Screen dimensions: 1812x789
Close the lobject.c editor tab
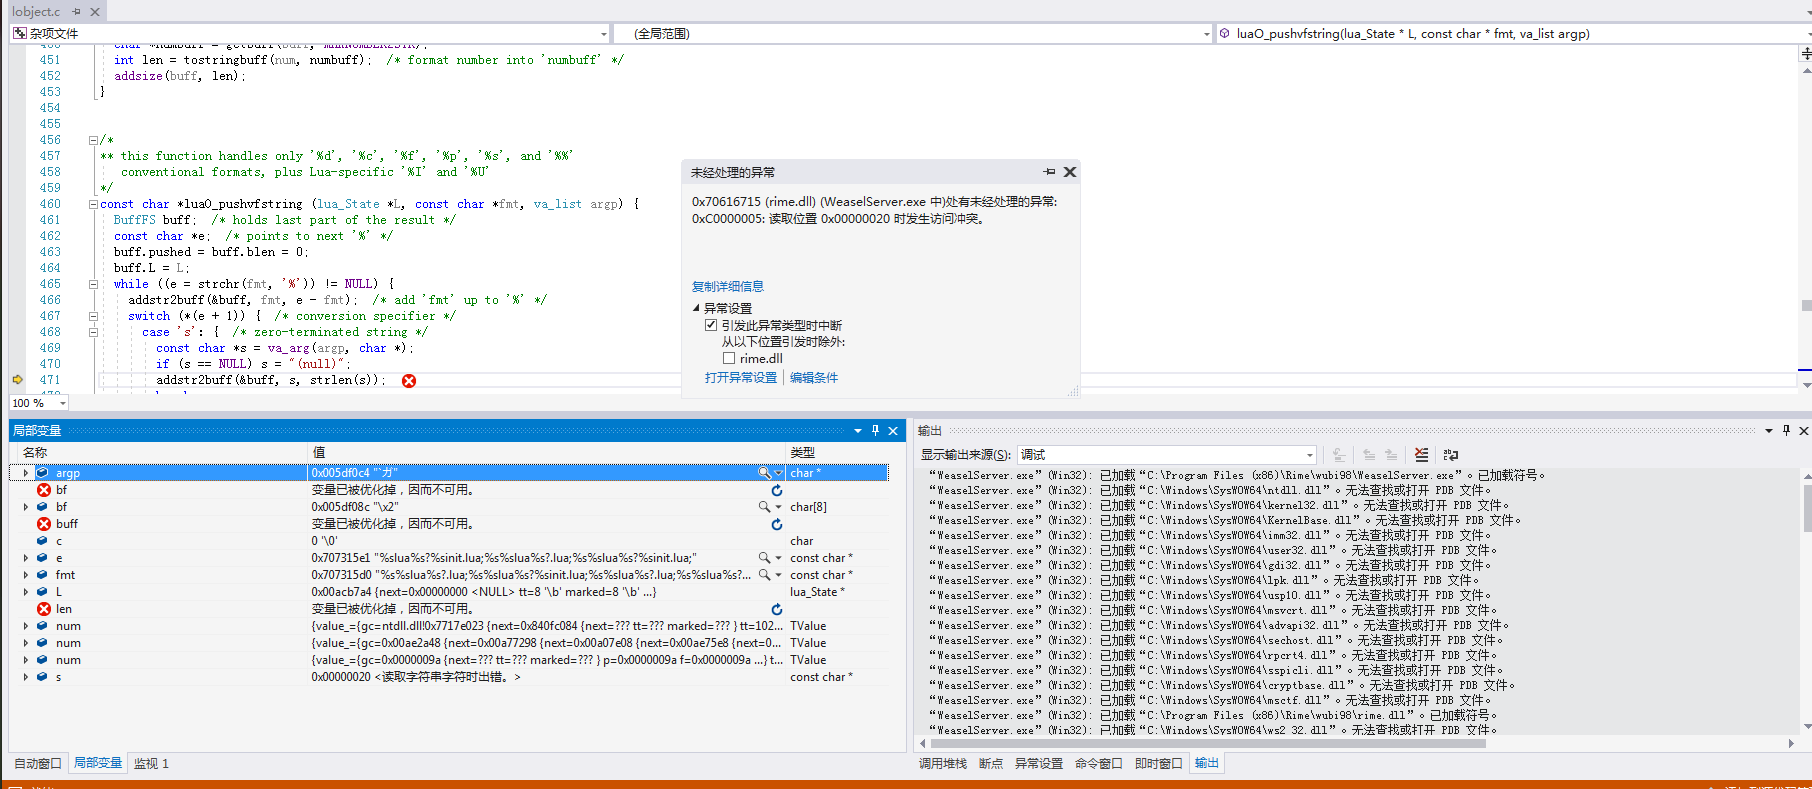95,12
